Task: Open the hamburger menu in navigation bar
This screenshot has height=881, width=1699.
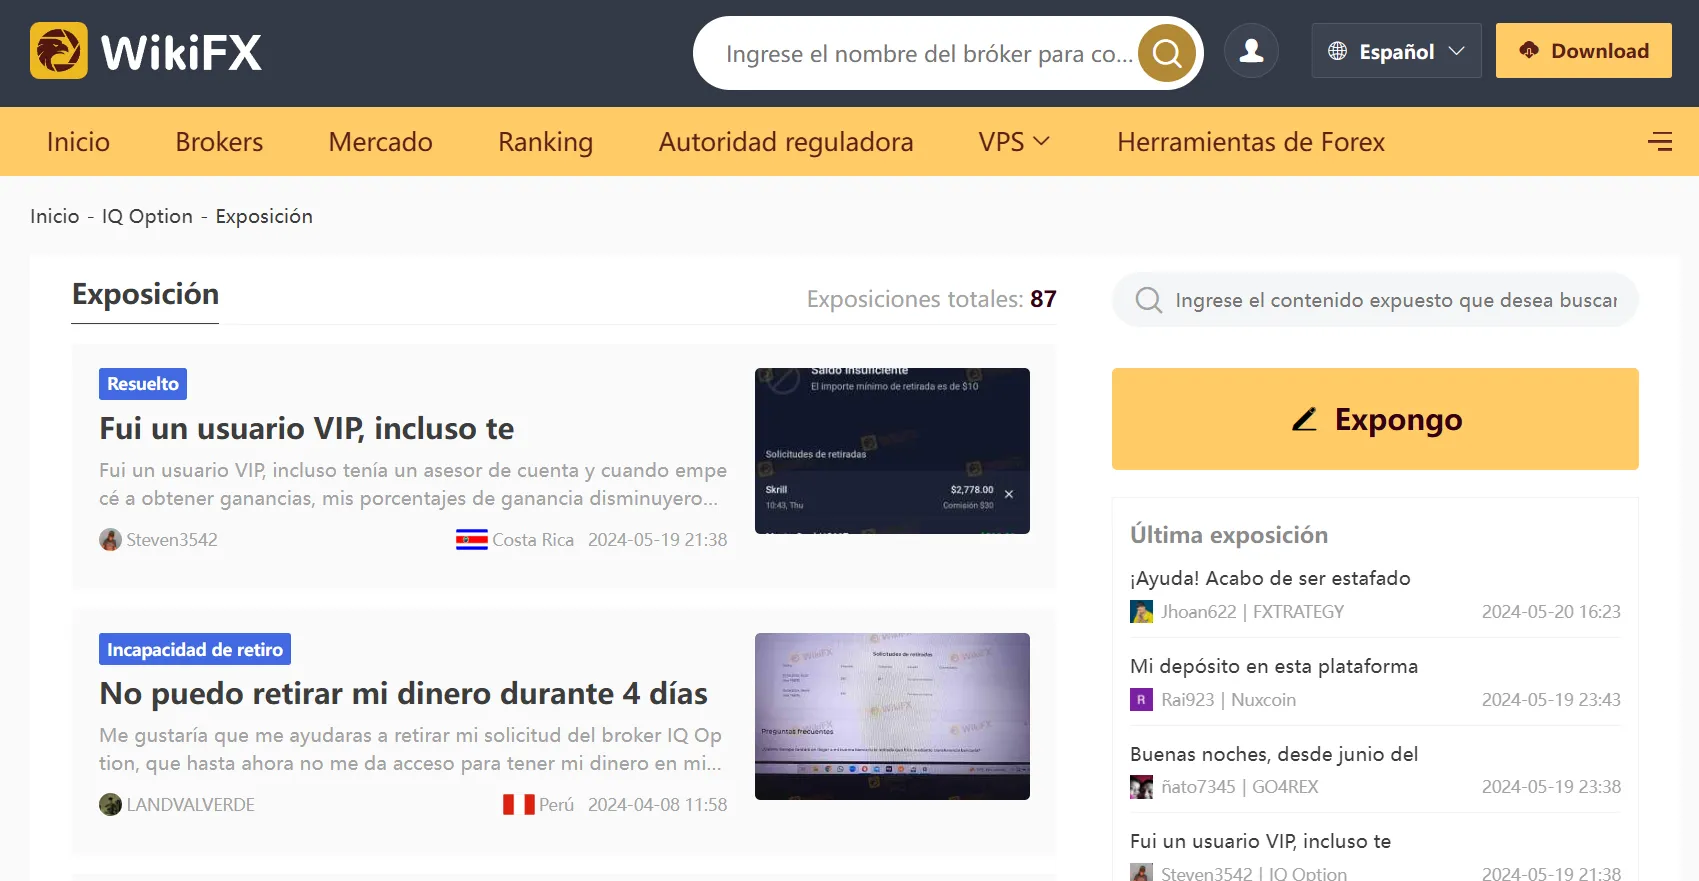Action: tap(1660, 142)
